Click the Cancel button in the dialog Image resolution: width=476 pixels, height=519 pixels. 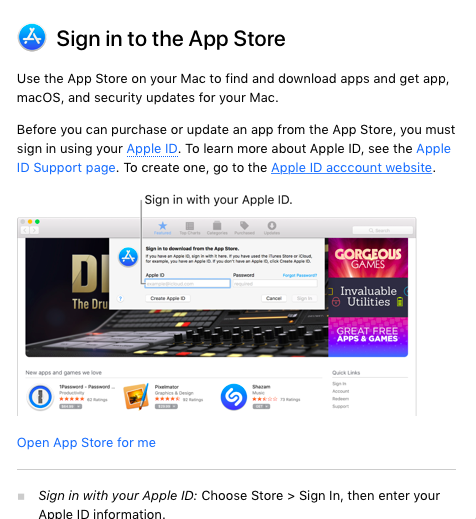pos(274,298)
